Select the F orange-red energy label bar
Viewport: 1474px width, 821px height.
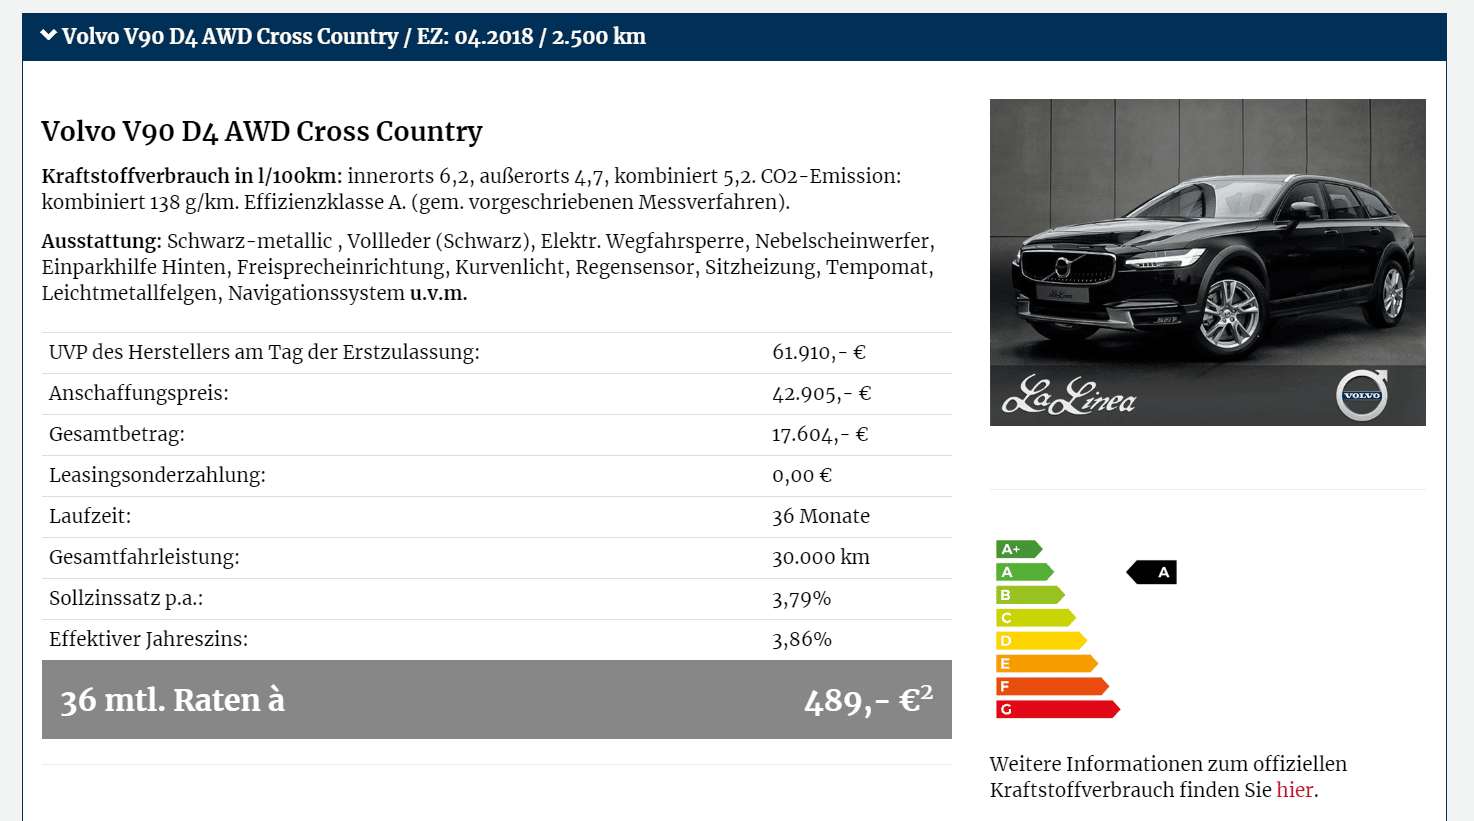(1052, 686)
